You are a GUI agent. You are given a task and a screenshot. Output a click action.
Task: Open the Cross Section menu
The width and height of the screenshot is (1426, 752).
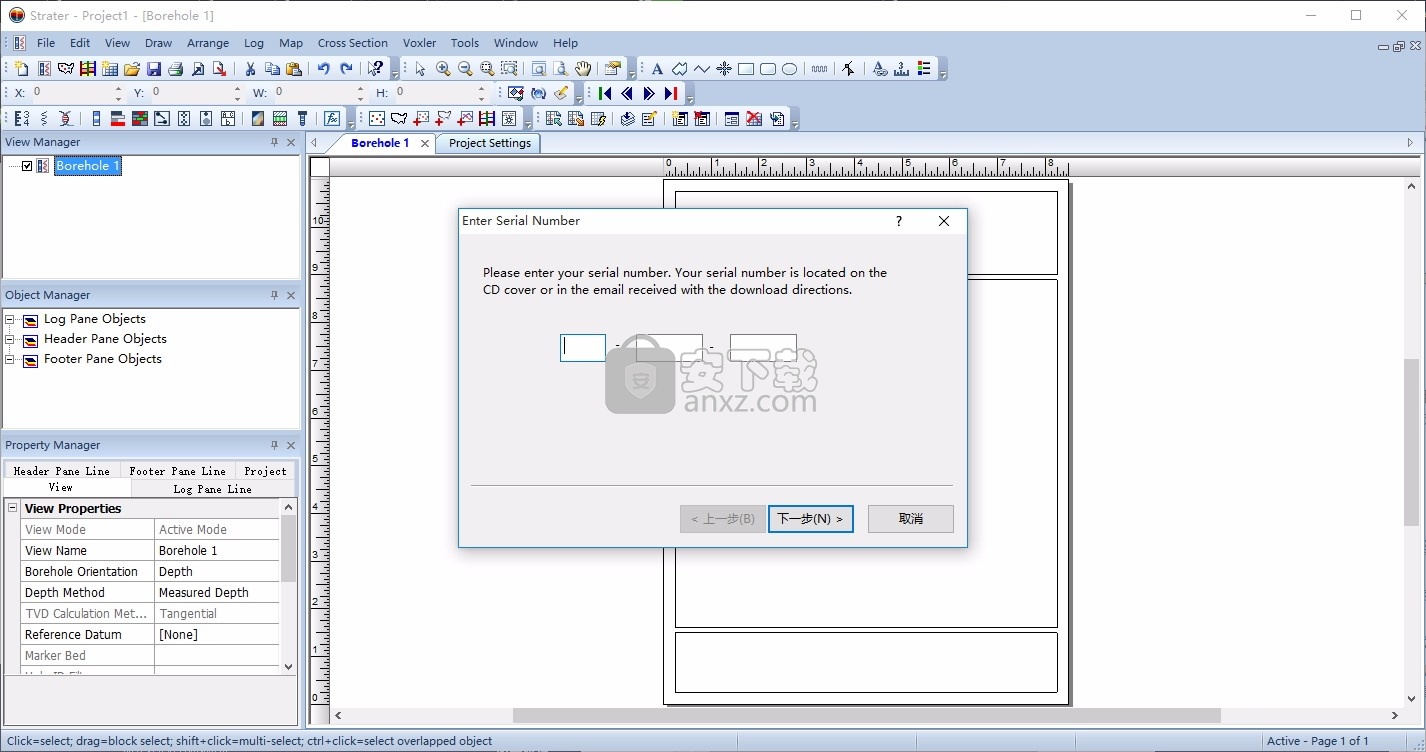coord(353,43)
